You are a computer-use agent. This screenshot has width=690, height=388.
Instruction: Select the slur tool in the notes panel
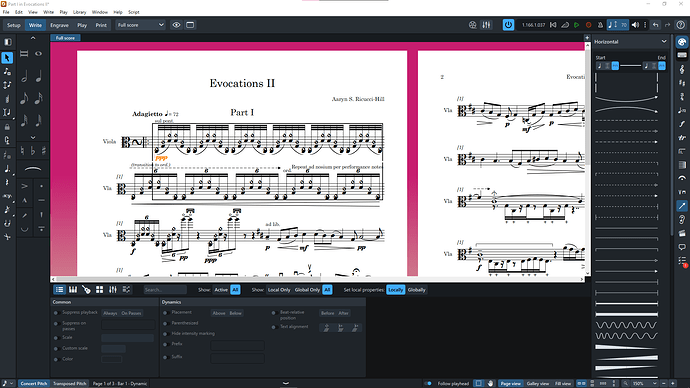tap(33, 168)
